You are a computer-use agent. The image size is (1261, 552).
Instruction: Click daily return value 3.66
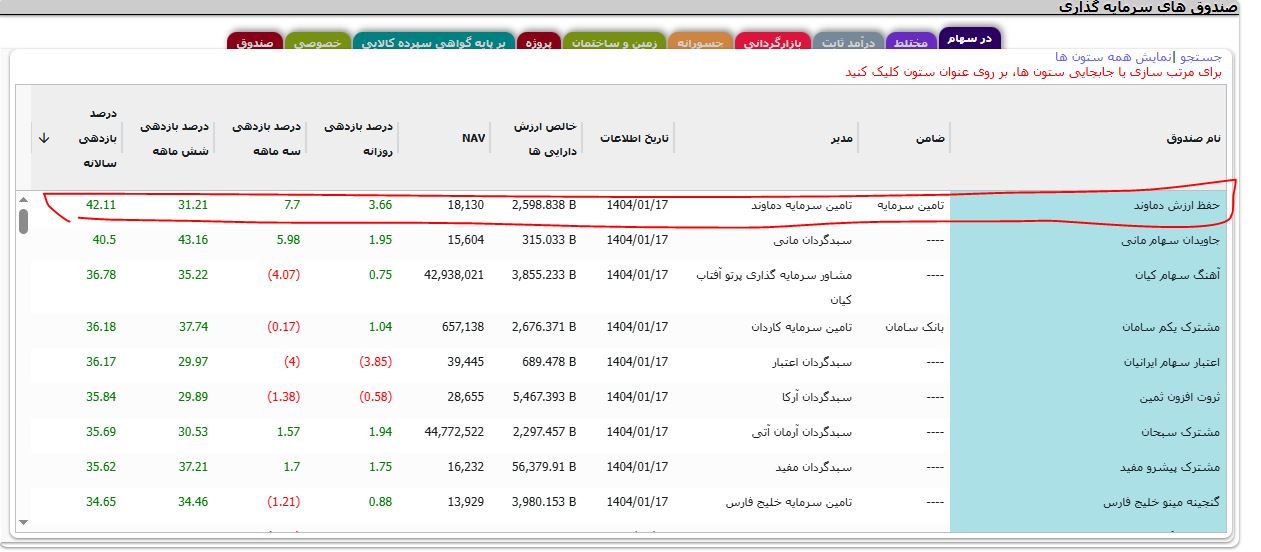[380, 205]
